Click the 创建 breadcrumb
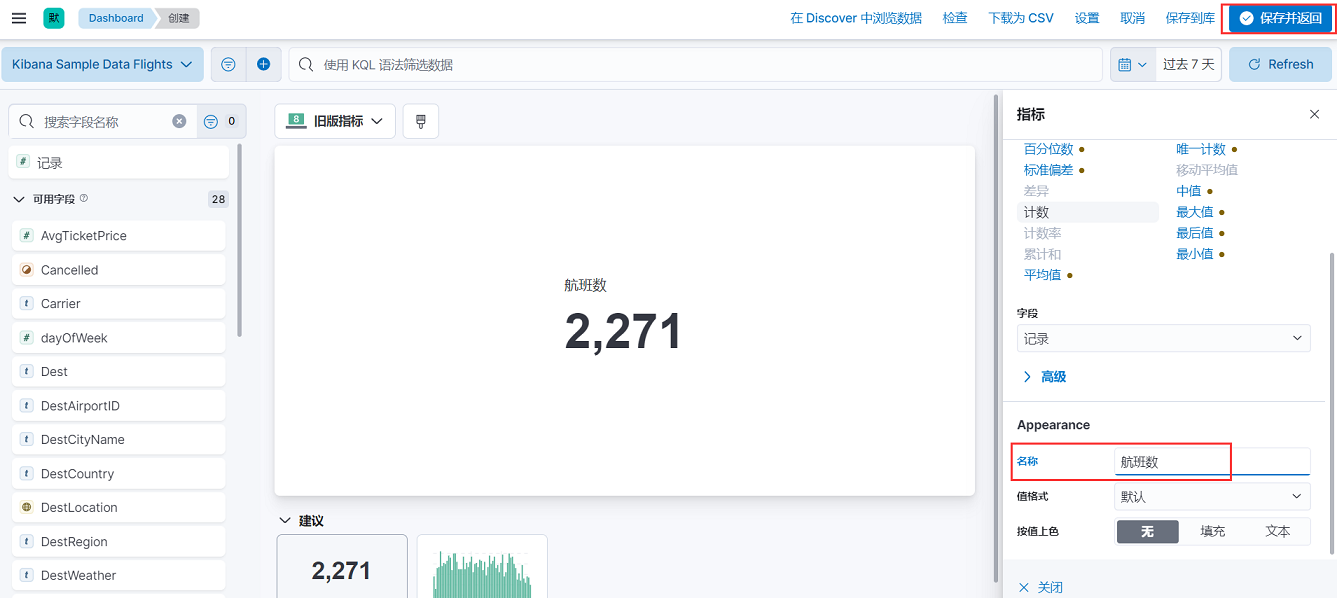 click(x=181, y=18)
